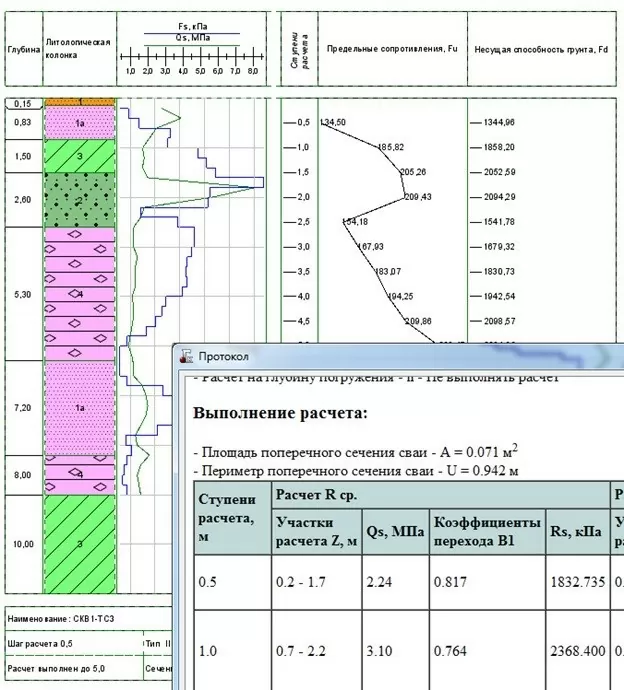Click the 'Rs, кПа' column header
This screenshot has width=624, height=690.
pyautogui.click(x=577, y=532)
